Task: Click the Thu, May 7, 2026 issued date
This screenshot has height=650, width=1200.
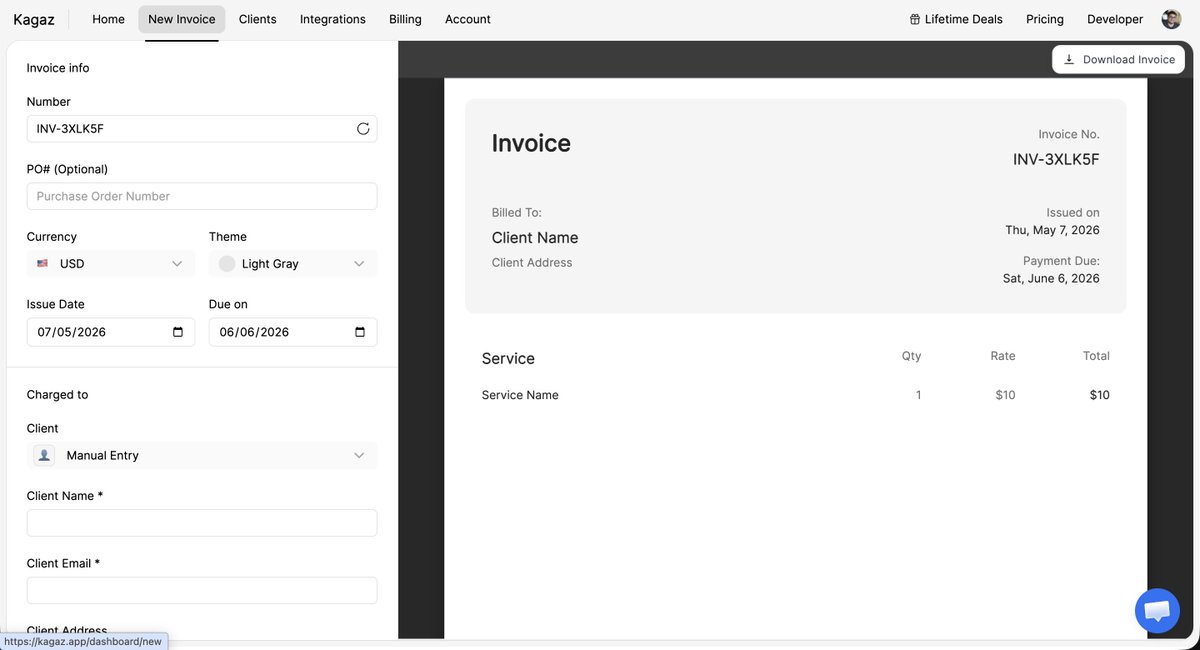Action: coord(1052,230)
